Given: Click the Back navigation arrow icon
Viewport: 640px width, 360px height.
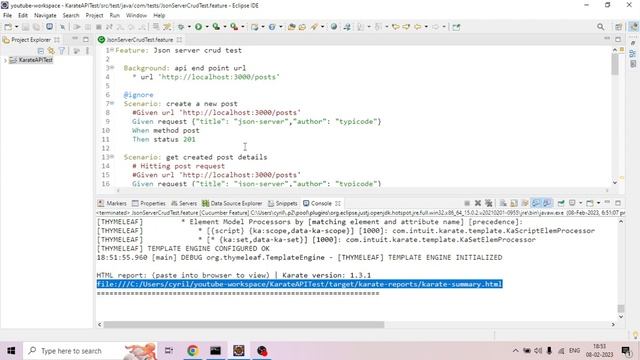Looking at the screenshot, I should tap(417, 27).
